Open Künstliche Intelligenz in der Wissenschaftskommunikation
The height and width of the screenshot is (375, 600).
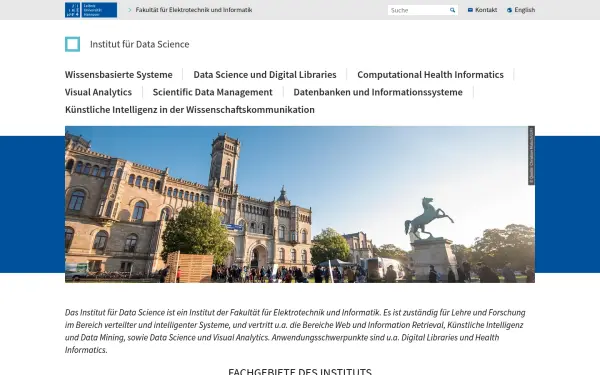(x=190, y=110)
